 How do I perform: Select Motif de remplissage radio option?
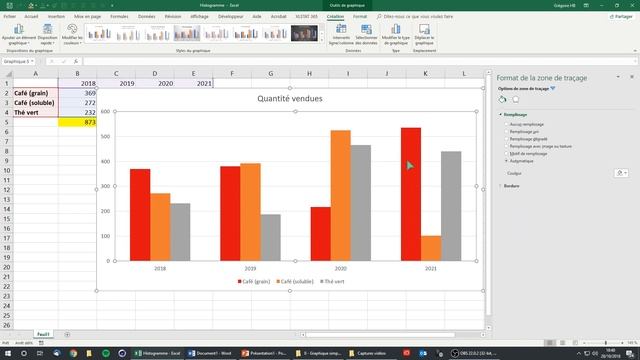pos(507,153)
